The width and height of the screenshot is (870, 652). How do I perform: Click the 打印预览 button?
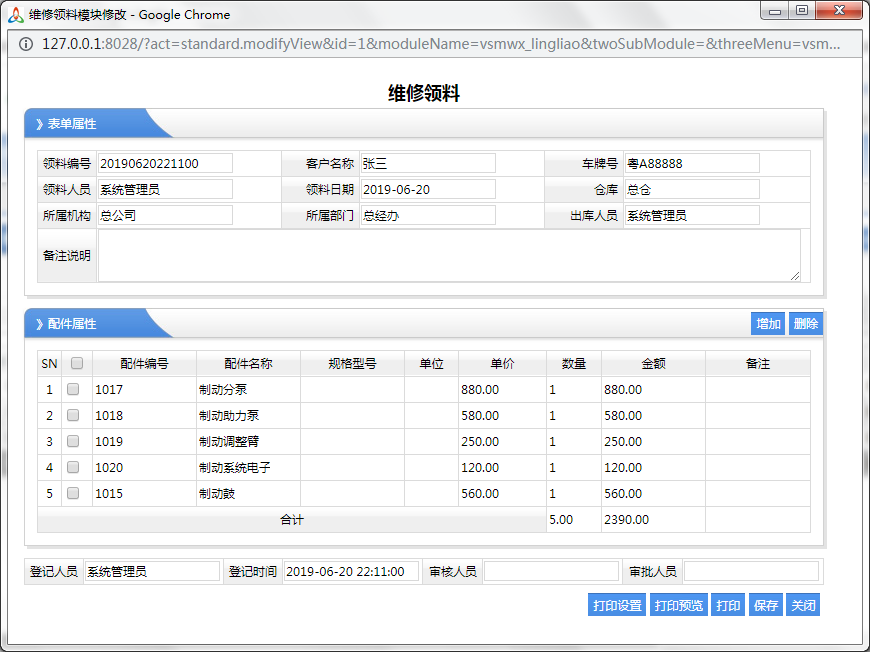pos(679,605)
